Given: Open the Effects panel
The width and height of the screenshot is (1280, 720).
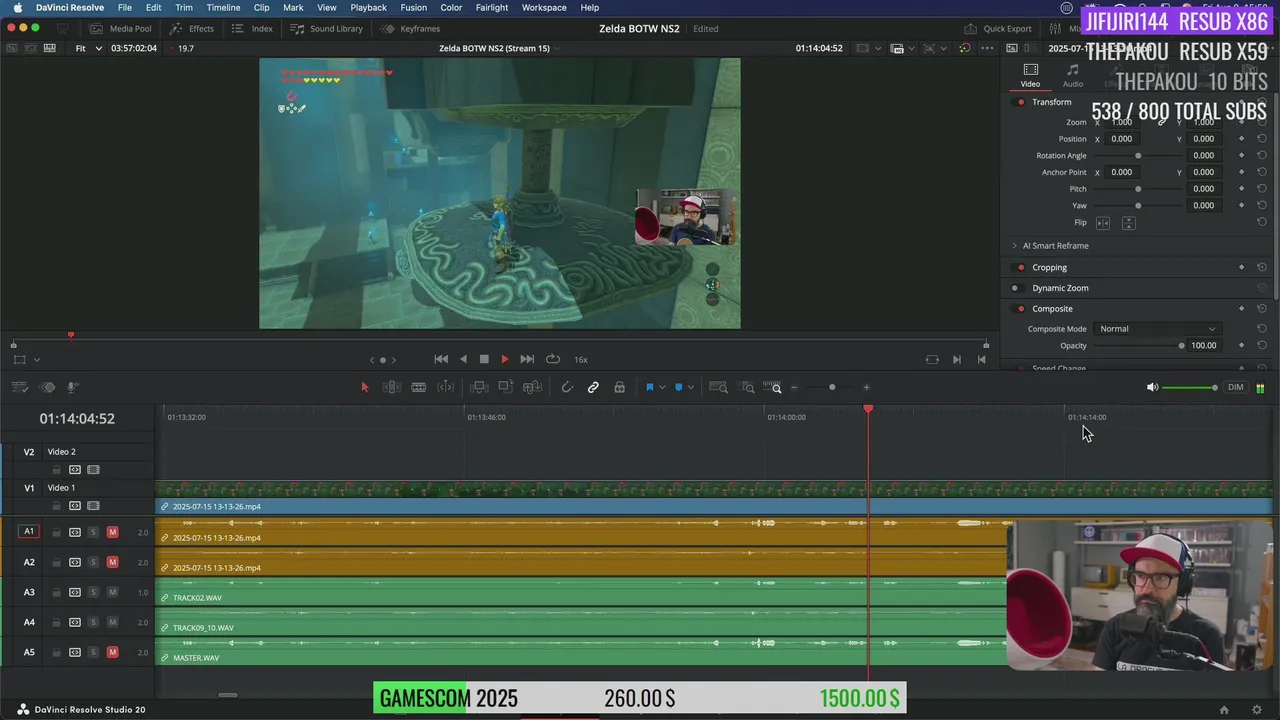Looking at the screenshot, I should pyautogui.click(x=192, y=29).
